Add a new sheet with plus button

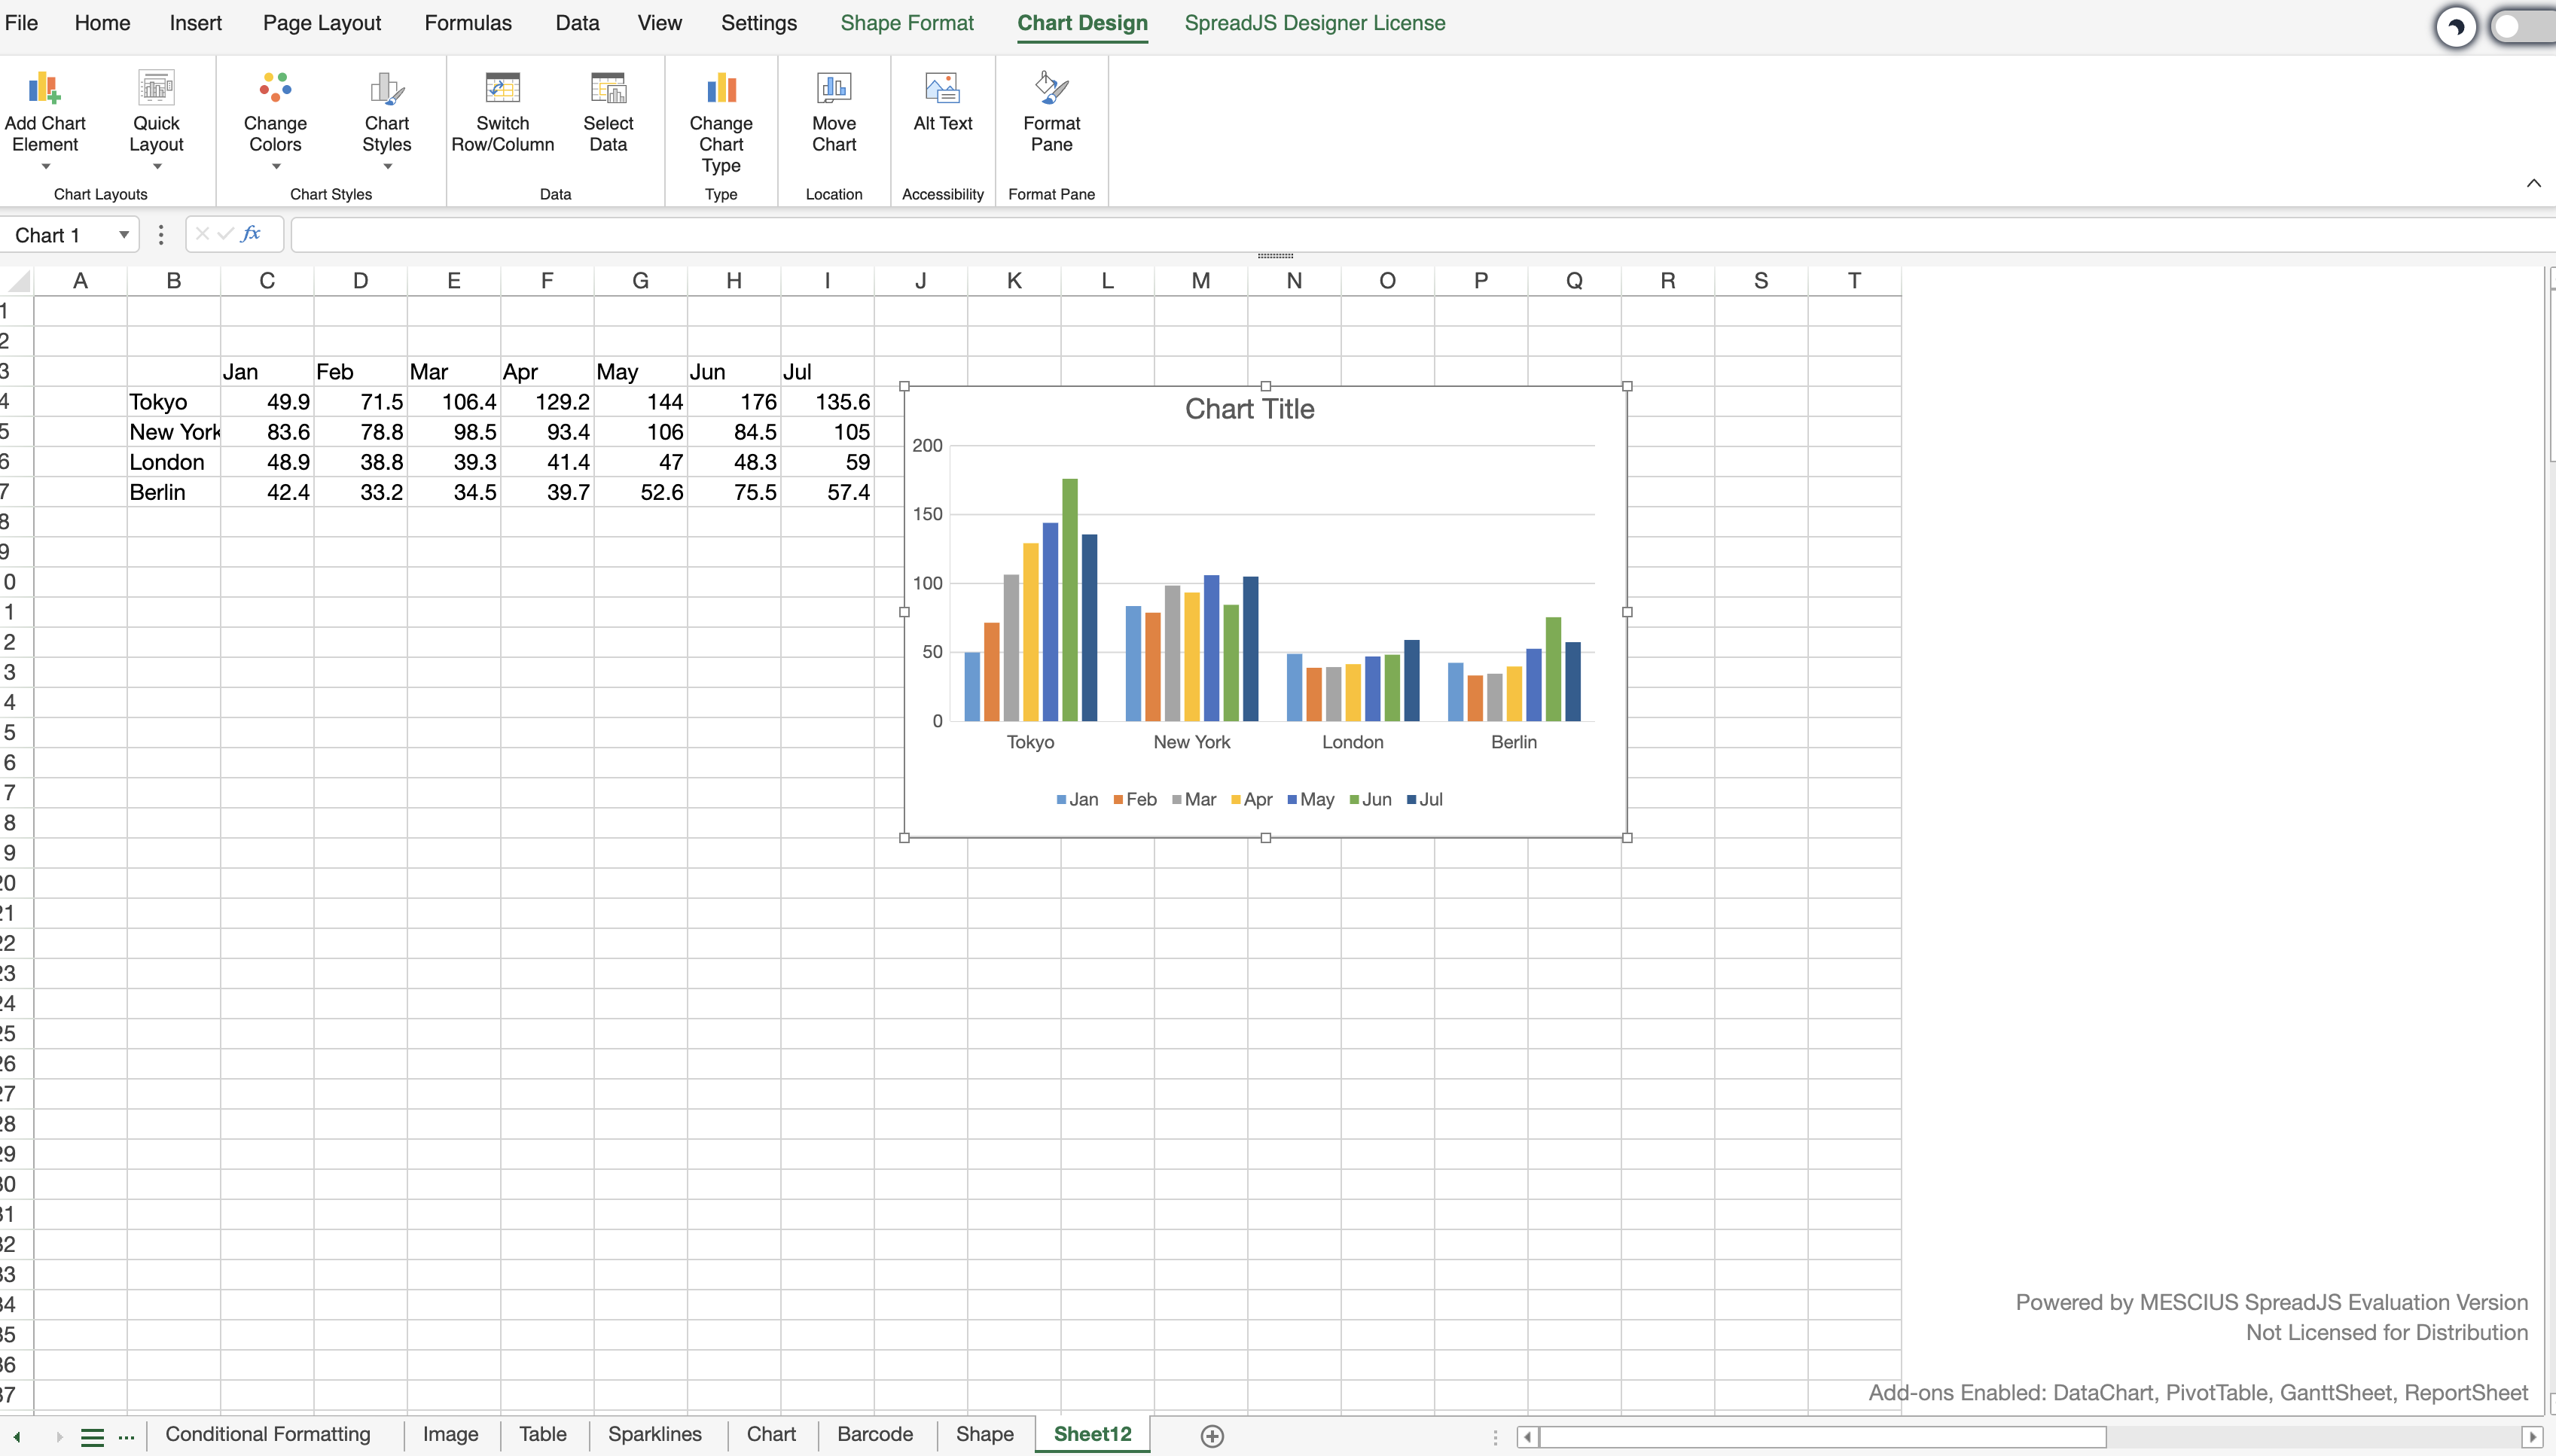(1212, 1436)
